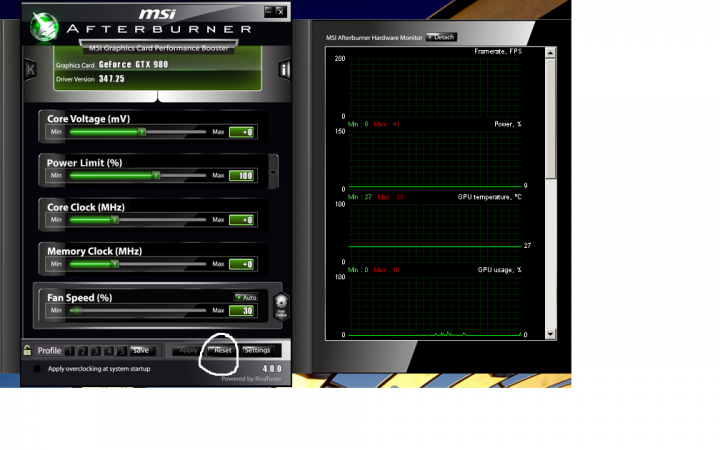Screen dimensions: 720x450
Task: Click the MSI Afterburner Hardware Monitor title
Action: point(374,38)
